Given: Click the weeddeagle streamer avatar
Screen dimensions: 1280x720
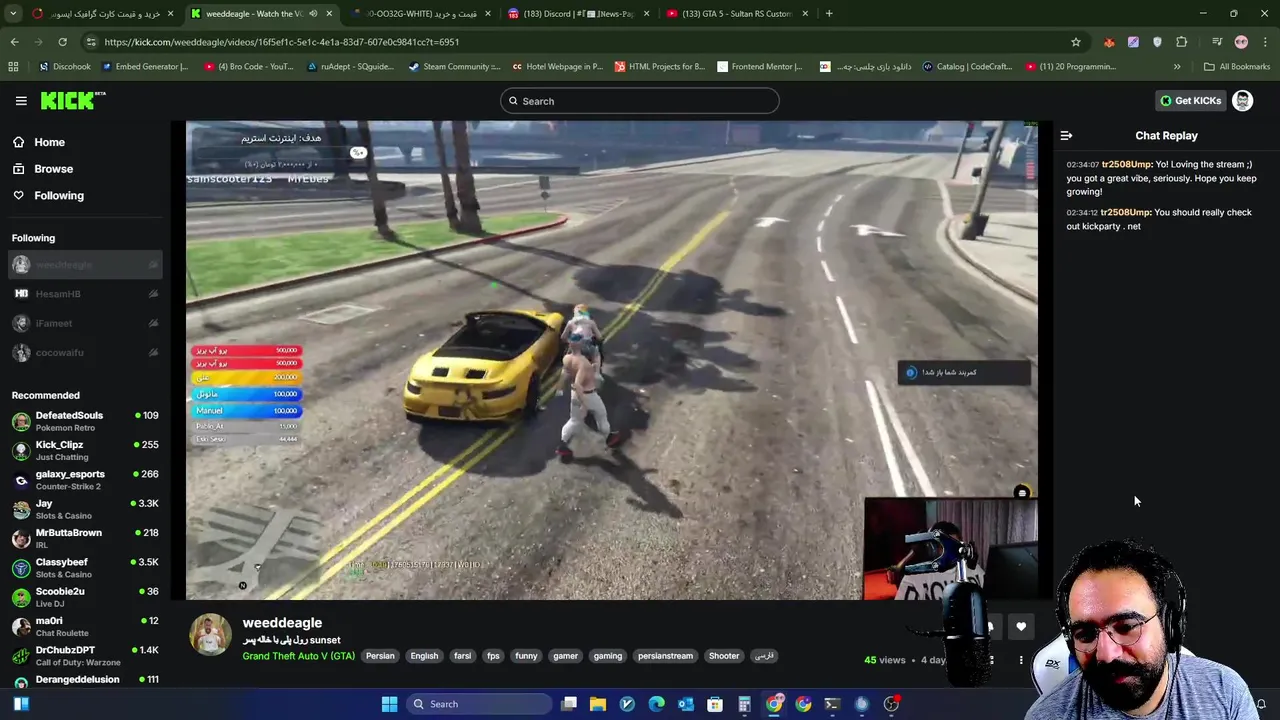Looking at the screenshot, I should [210, 636].
